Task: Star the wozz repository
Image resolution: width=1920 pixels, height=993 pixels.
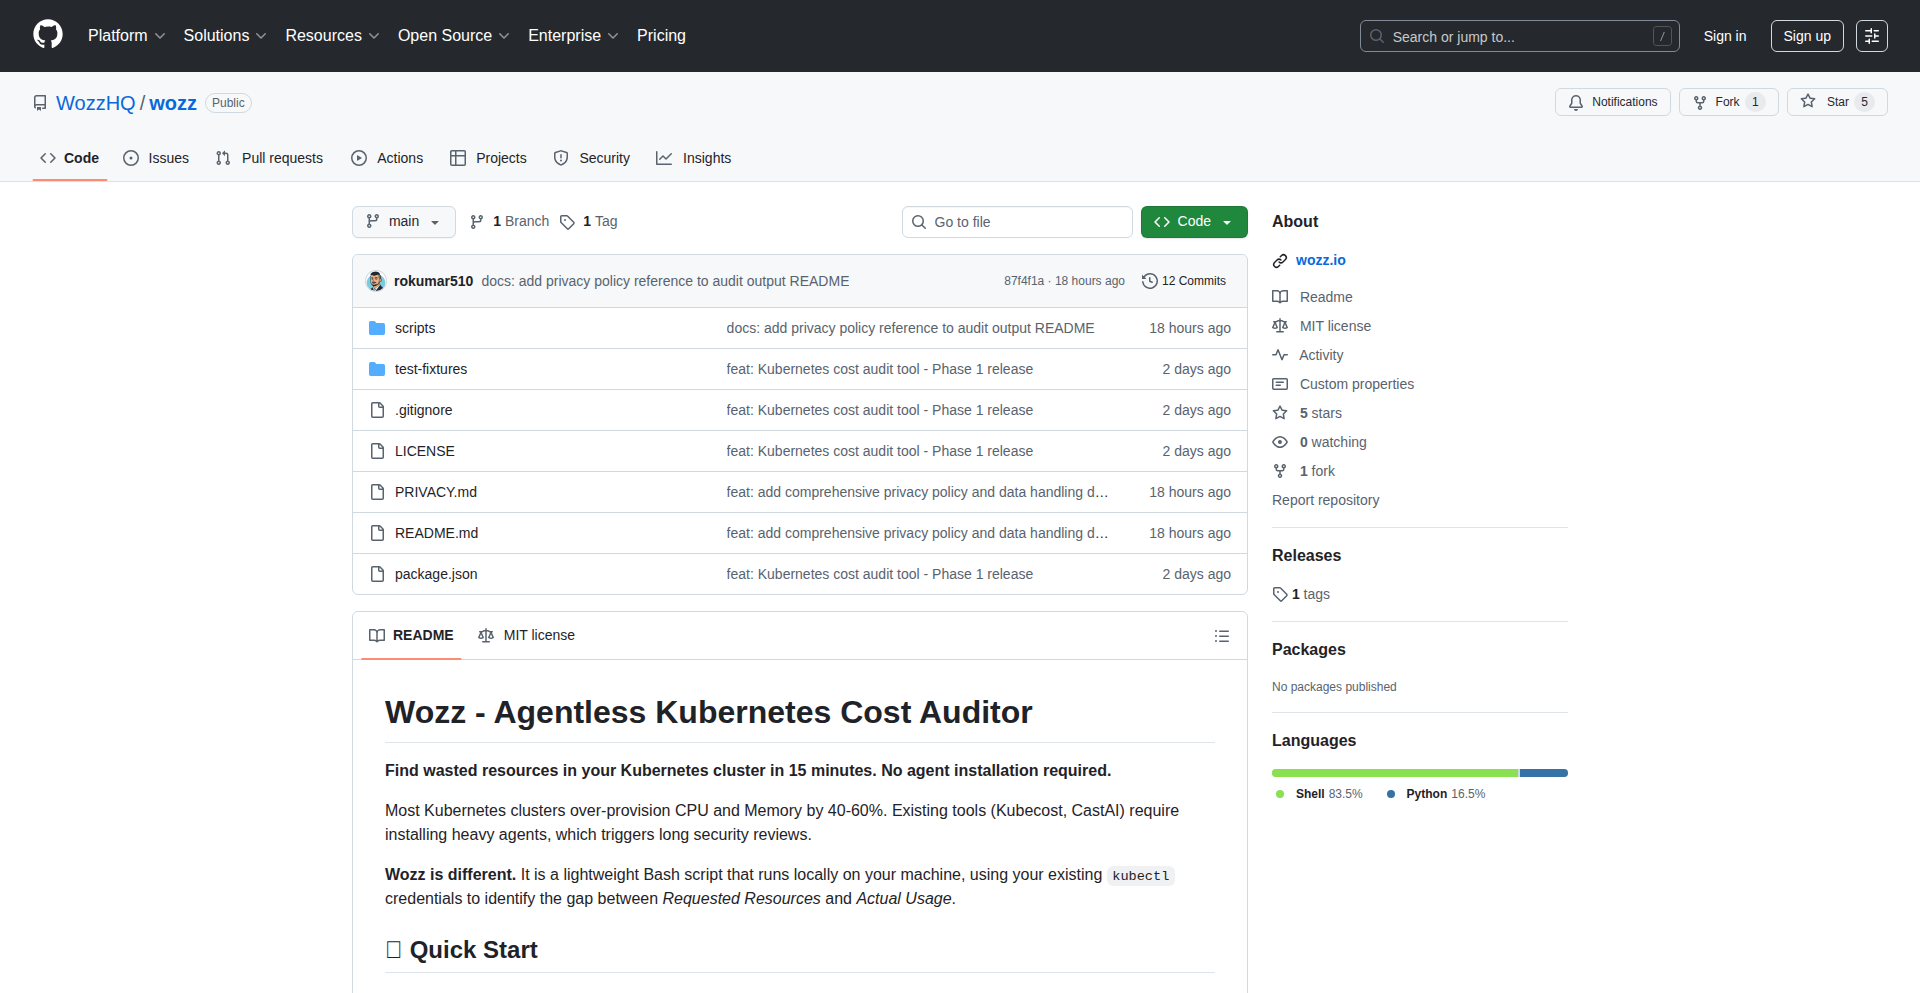Action: [x=1836, y=102]
